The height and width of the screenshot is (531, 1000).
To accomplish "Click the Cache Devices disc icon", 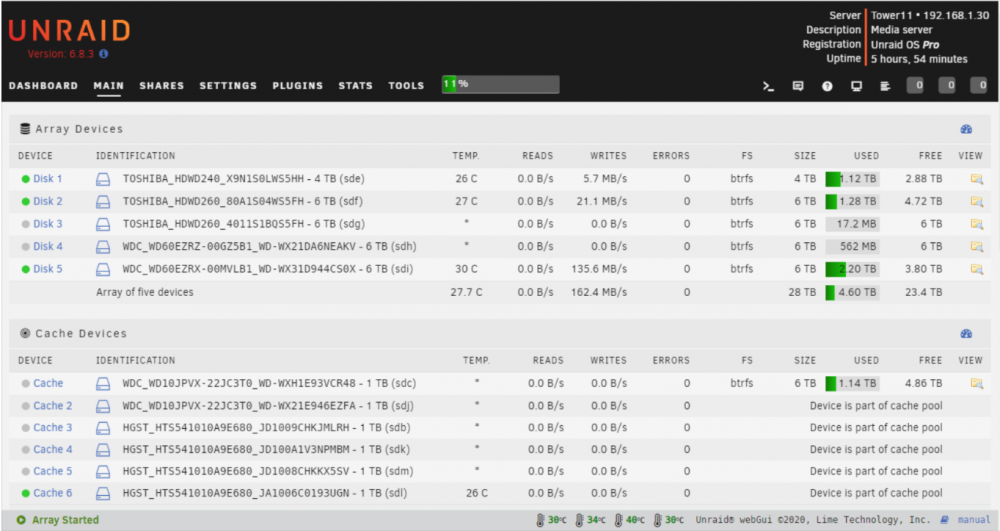I will click(x=25, y=333).
